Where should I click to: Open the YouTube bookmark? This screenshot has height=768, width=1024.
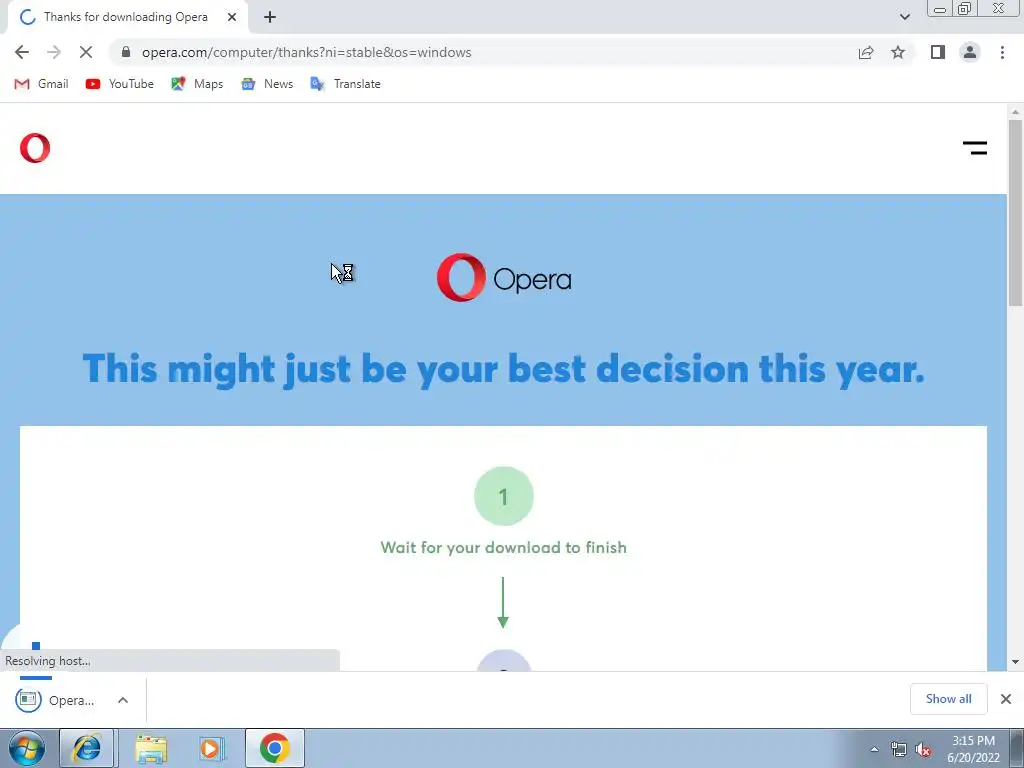coord(120,84)
